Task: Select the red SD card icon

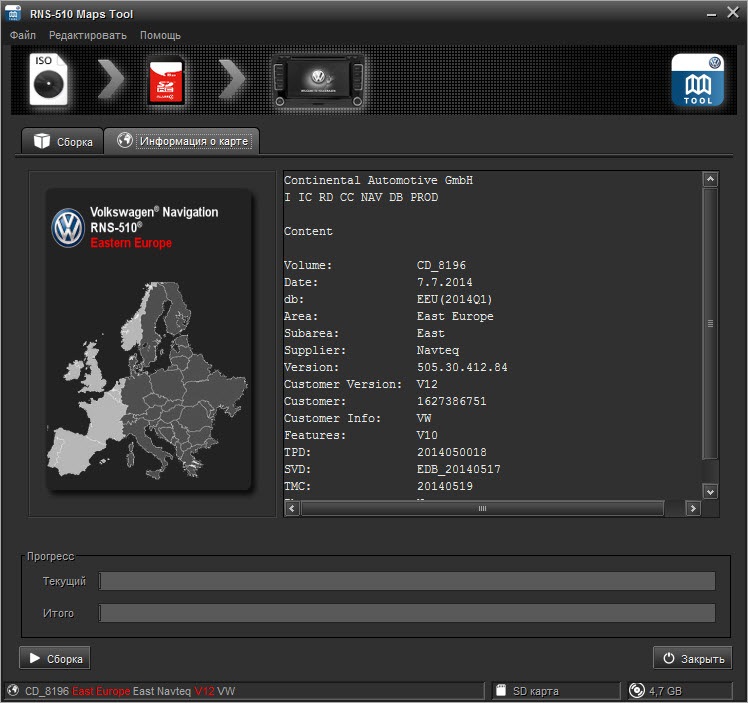Action: (166, 81)
